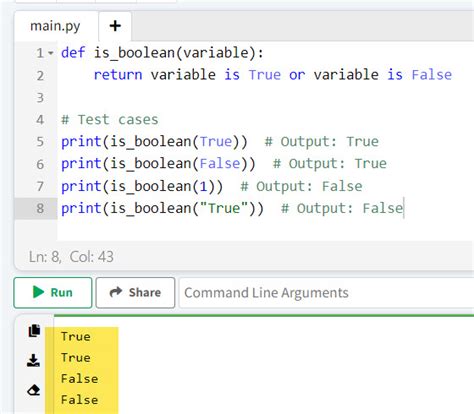Select line number 8 in the gutter

40,208
